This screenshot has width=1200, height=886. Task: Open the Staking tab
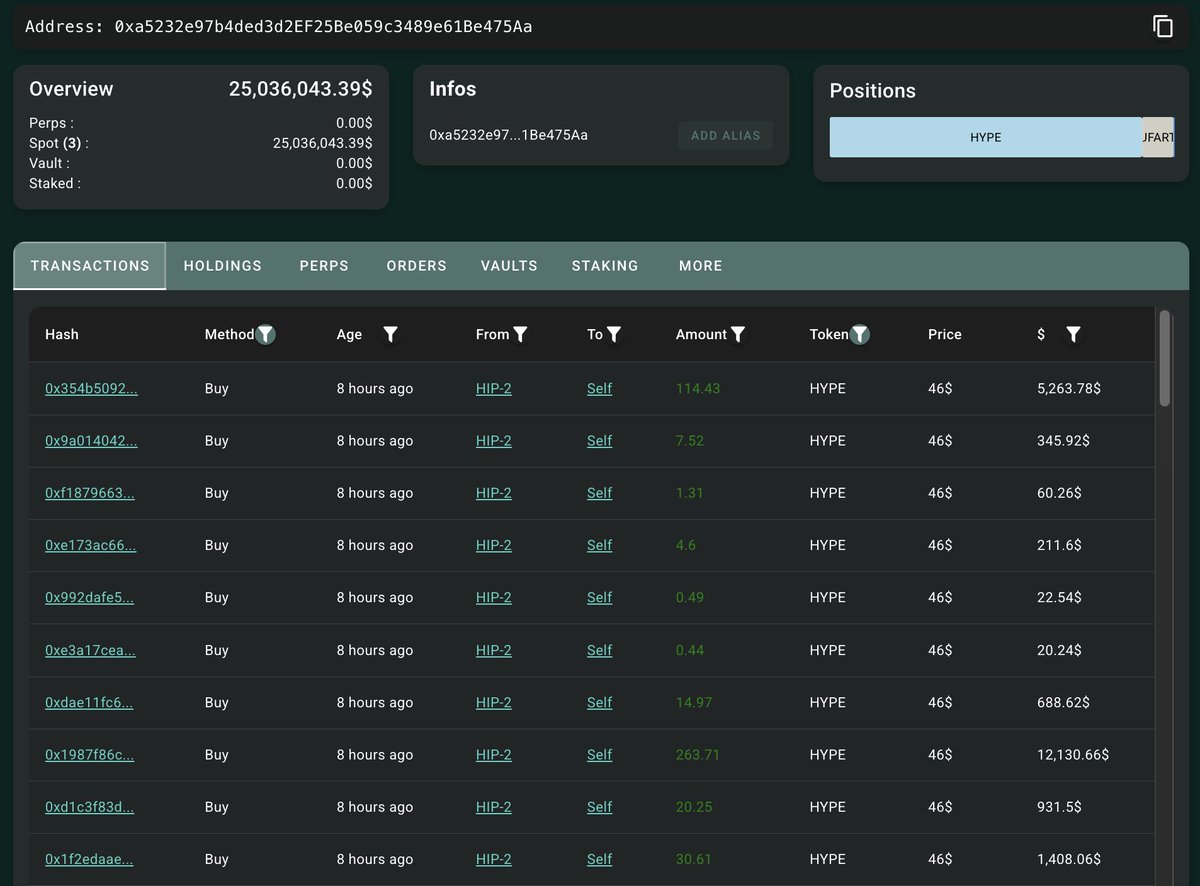[x=605, y=266]
